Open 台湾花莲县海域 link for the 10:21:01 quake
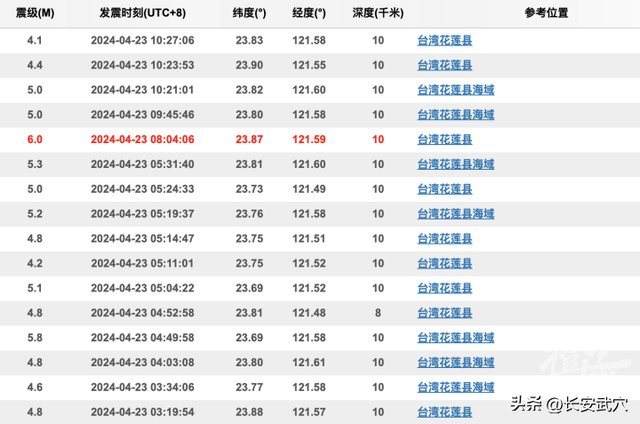This screenshot has height=424, width=640. coord(455,90)
